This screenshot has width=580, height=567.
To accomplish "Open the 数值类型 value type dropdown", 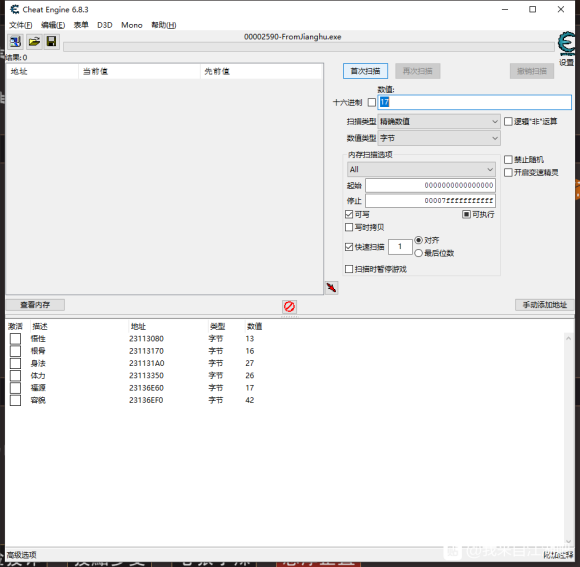I will pyautogui.click(x=439, y=138).
